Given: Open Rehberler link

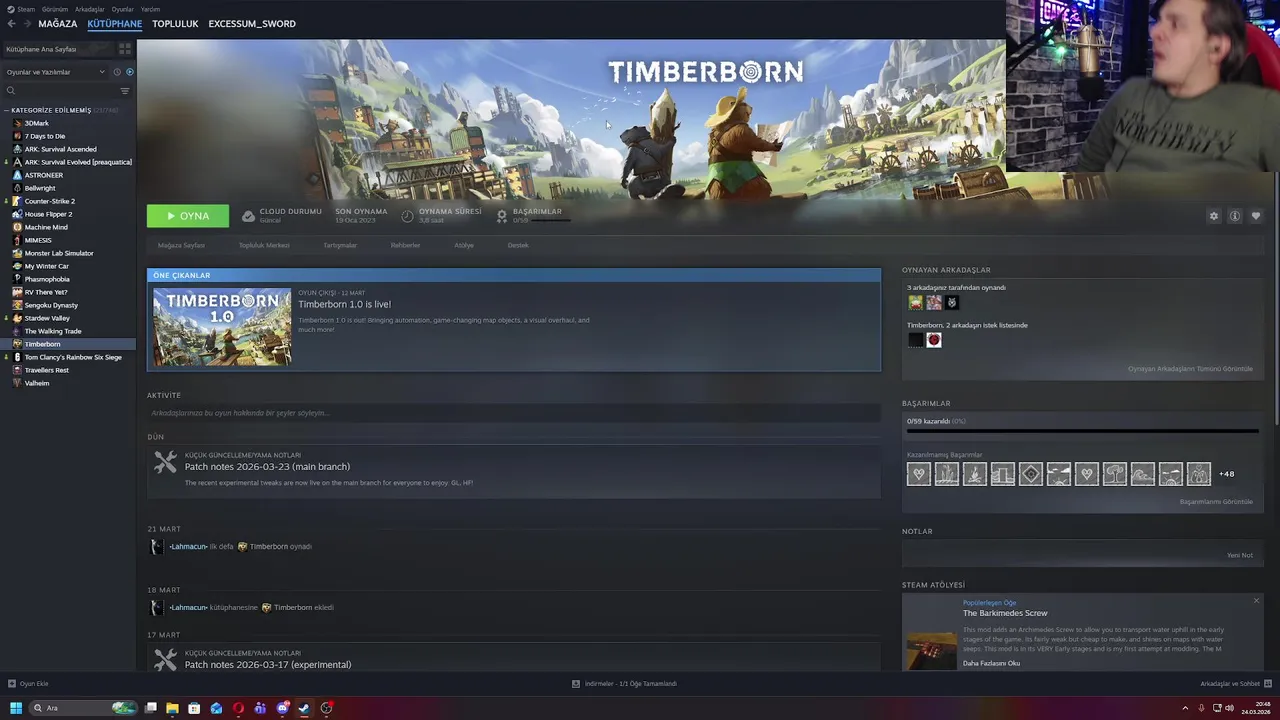Looking at the screenshot, I should click(x=405, y=245).
